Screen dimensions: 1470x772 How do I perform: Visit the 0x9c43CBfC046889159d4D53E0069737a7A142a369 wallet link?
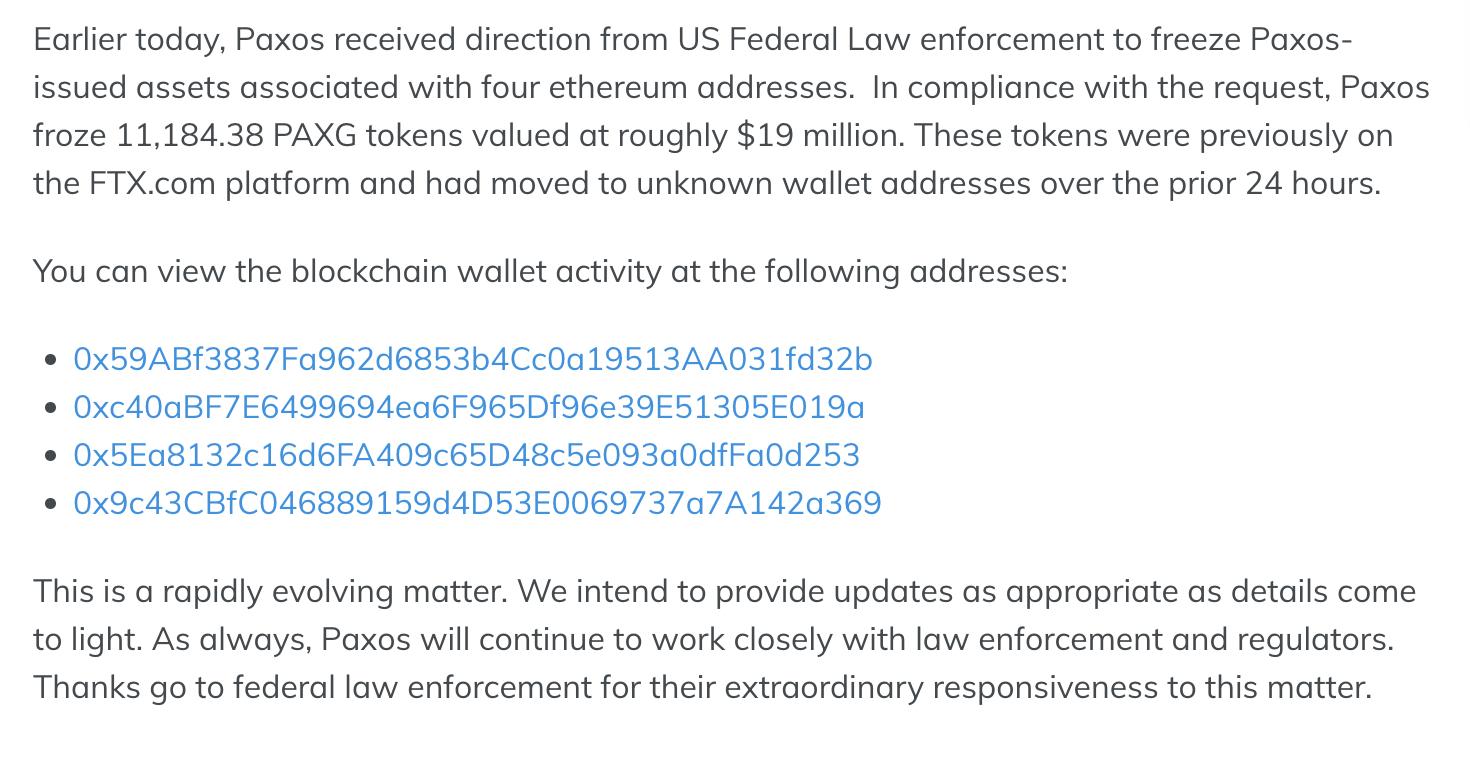tap(477, 503)
